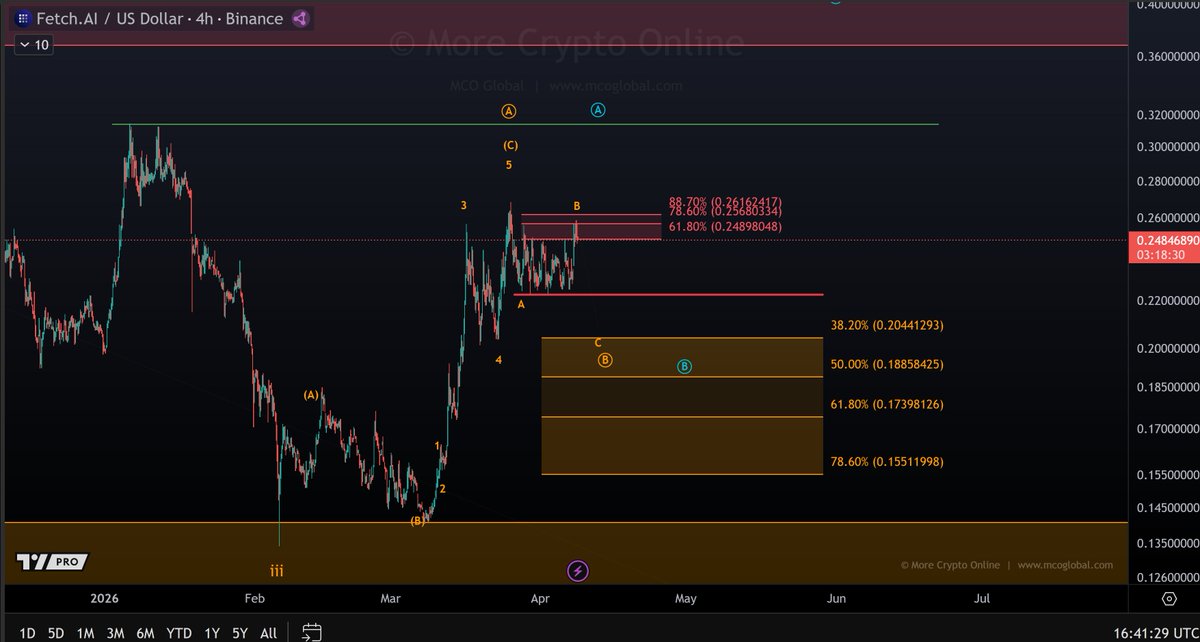This screenshot has height=642, width=1200.
Task: Select the 5Y time range
Action: [240, 633]
